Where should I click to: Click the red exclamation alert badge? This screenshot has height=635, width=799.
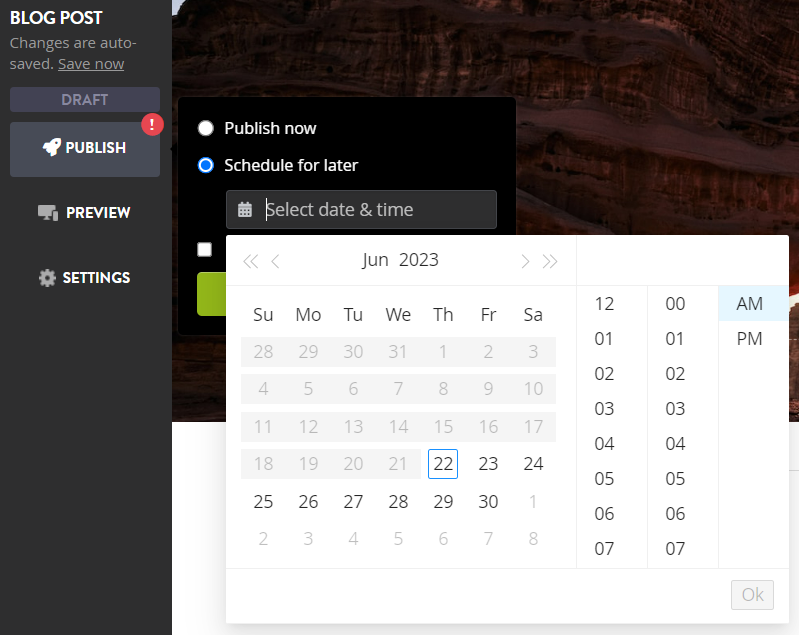point(152,124)
